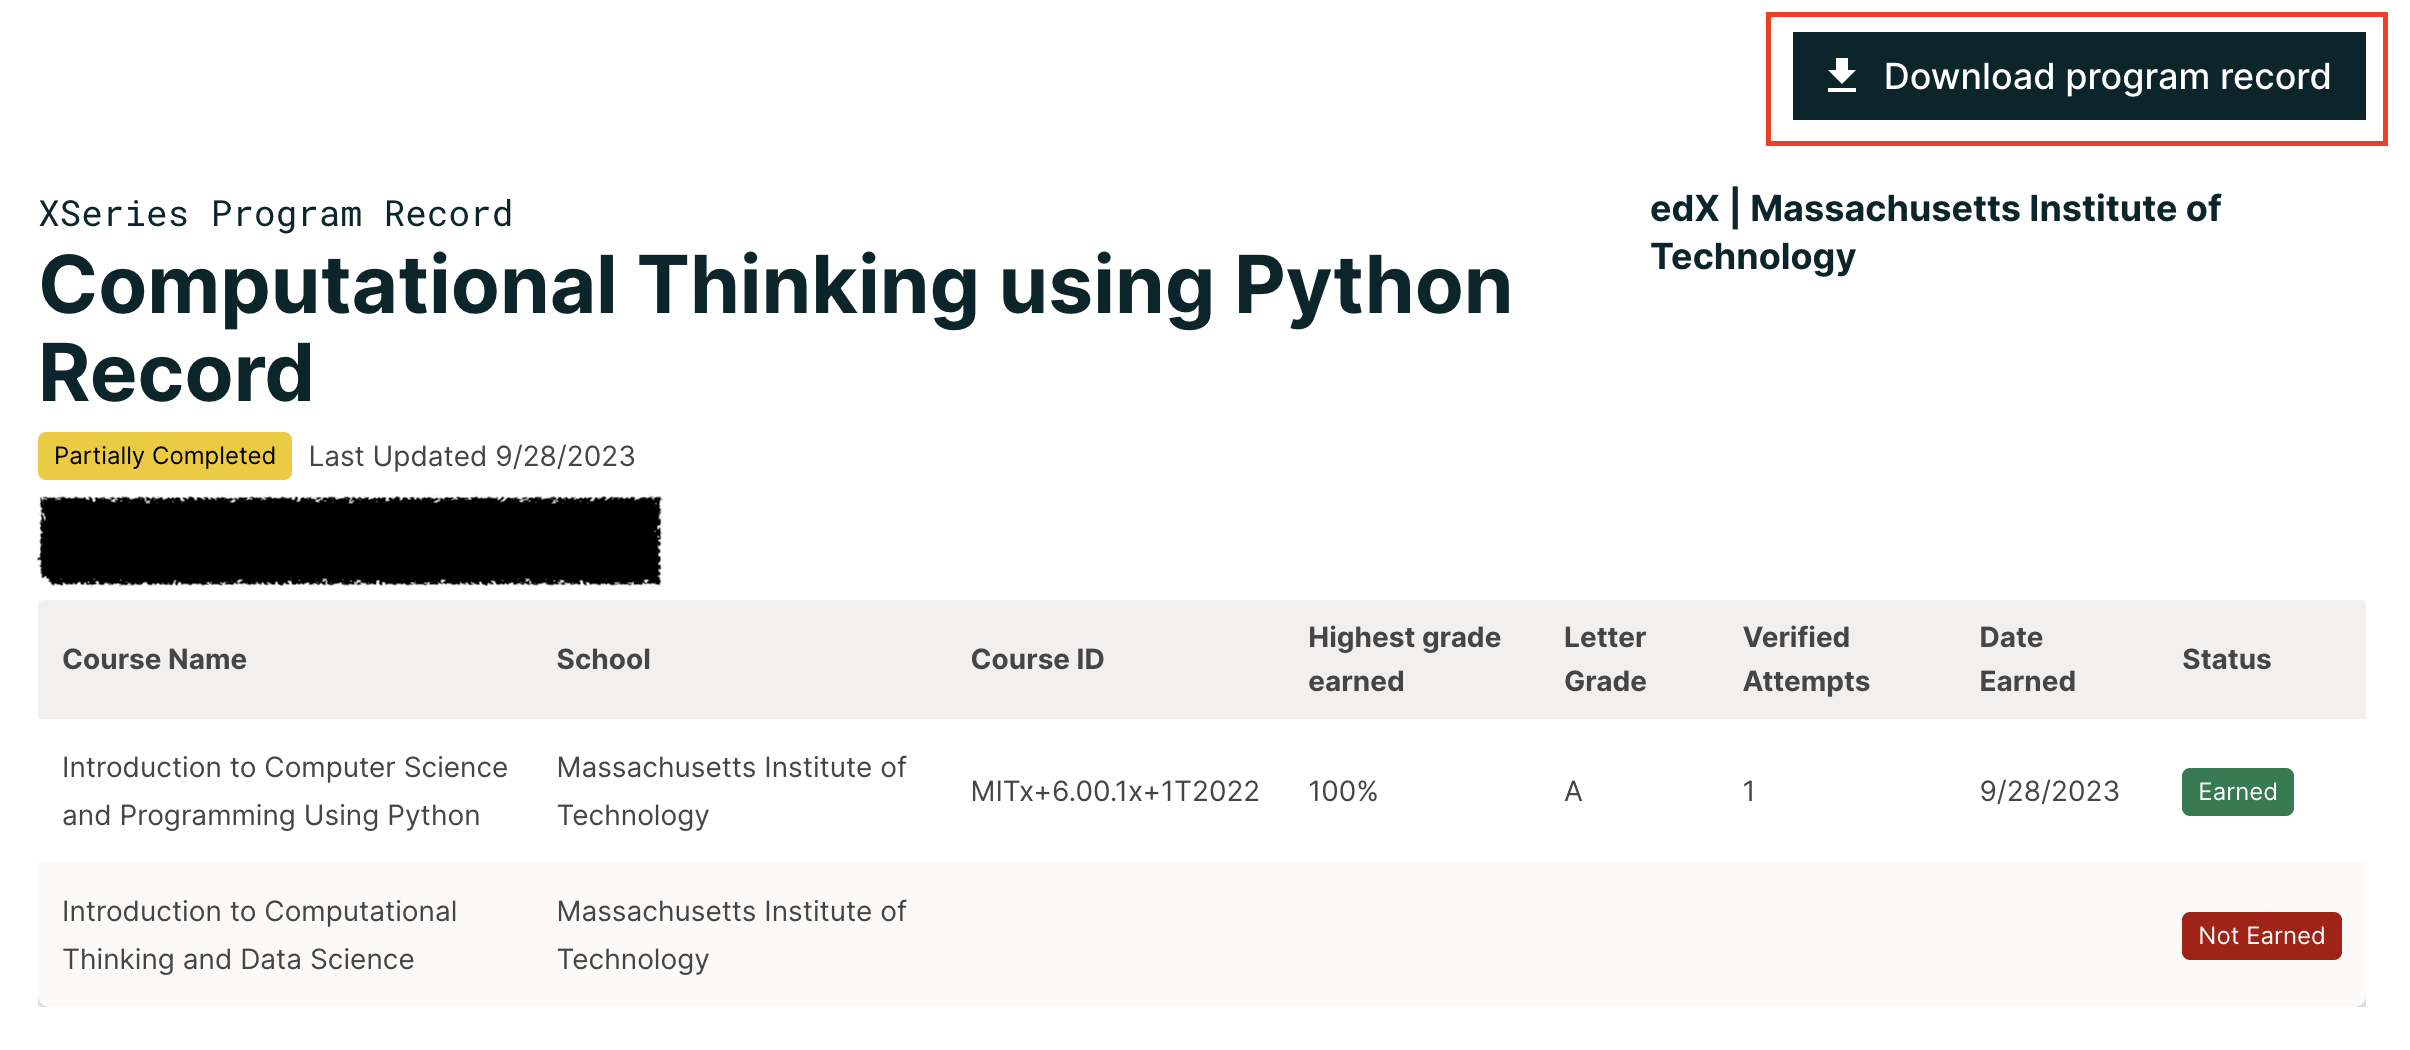Select the Course Name column header
The width and height of the screenshot is (2410, 1050).
click(x=154, y=660)
